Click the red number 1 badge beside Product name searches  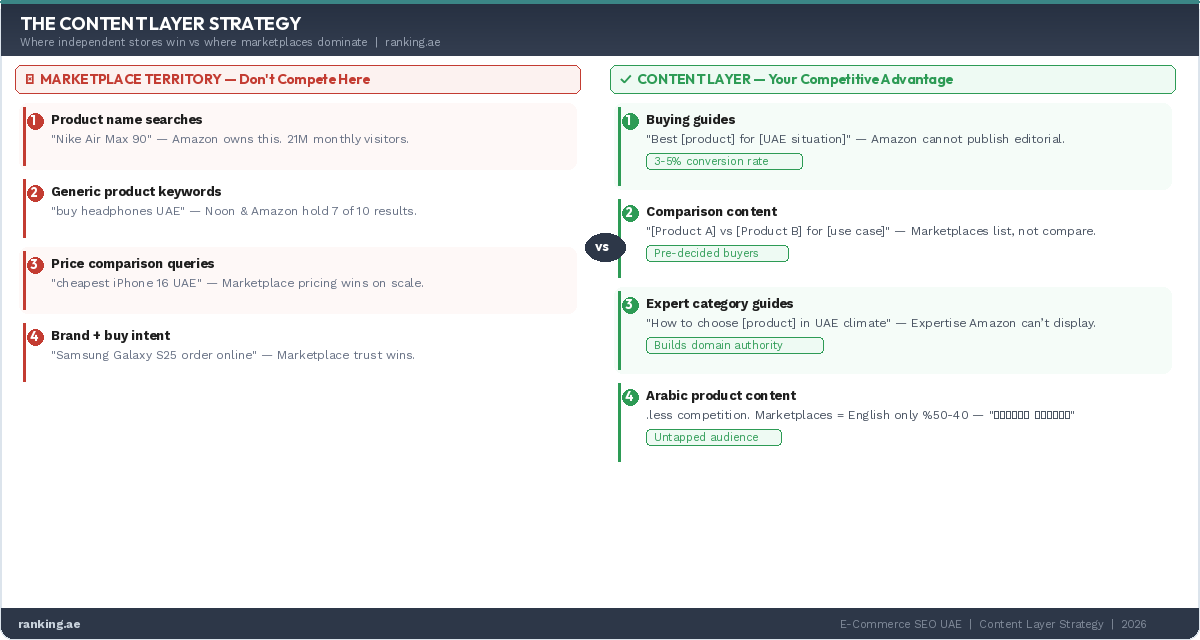click(x=35, y=121)
